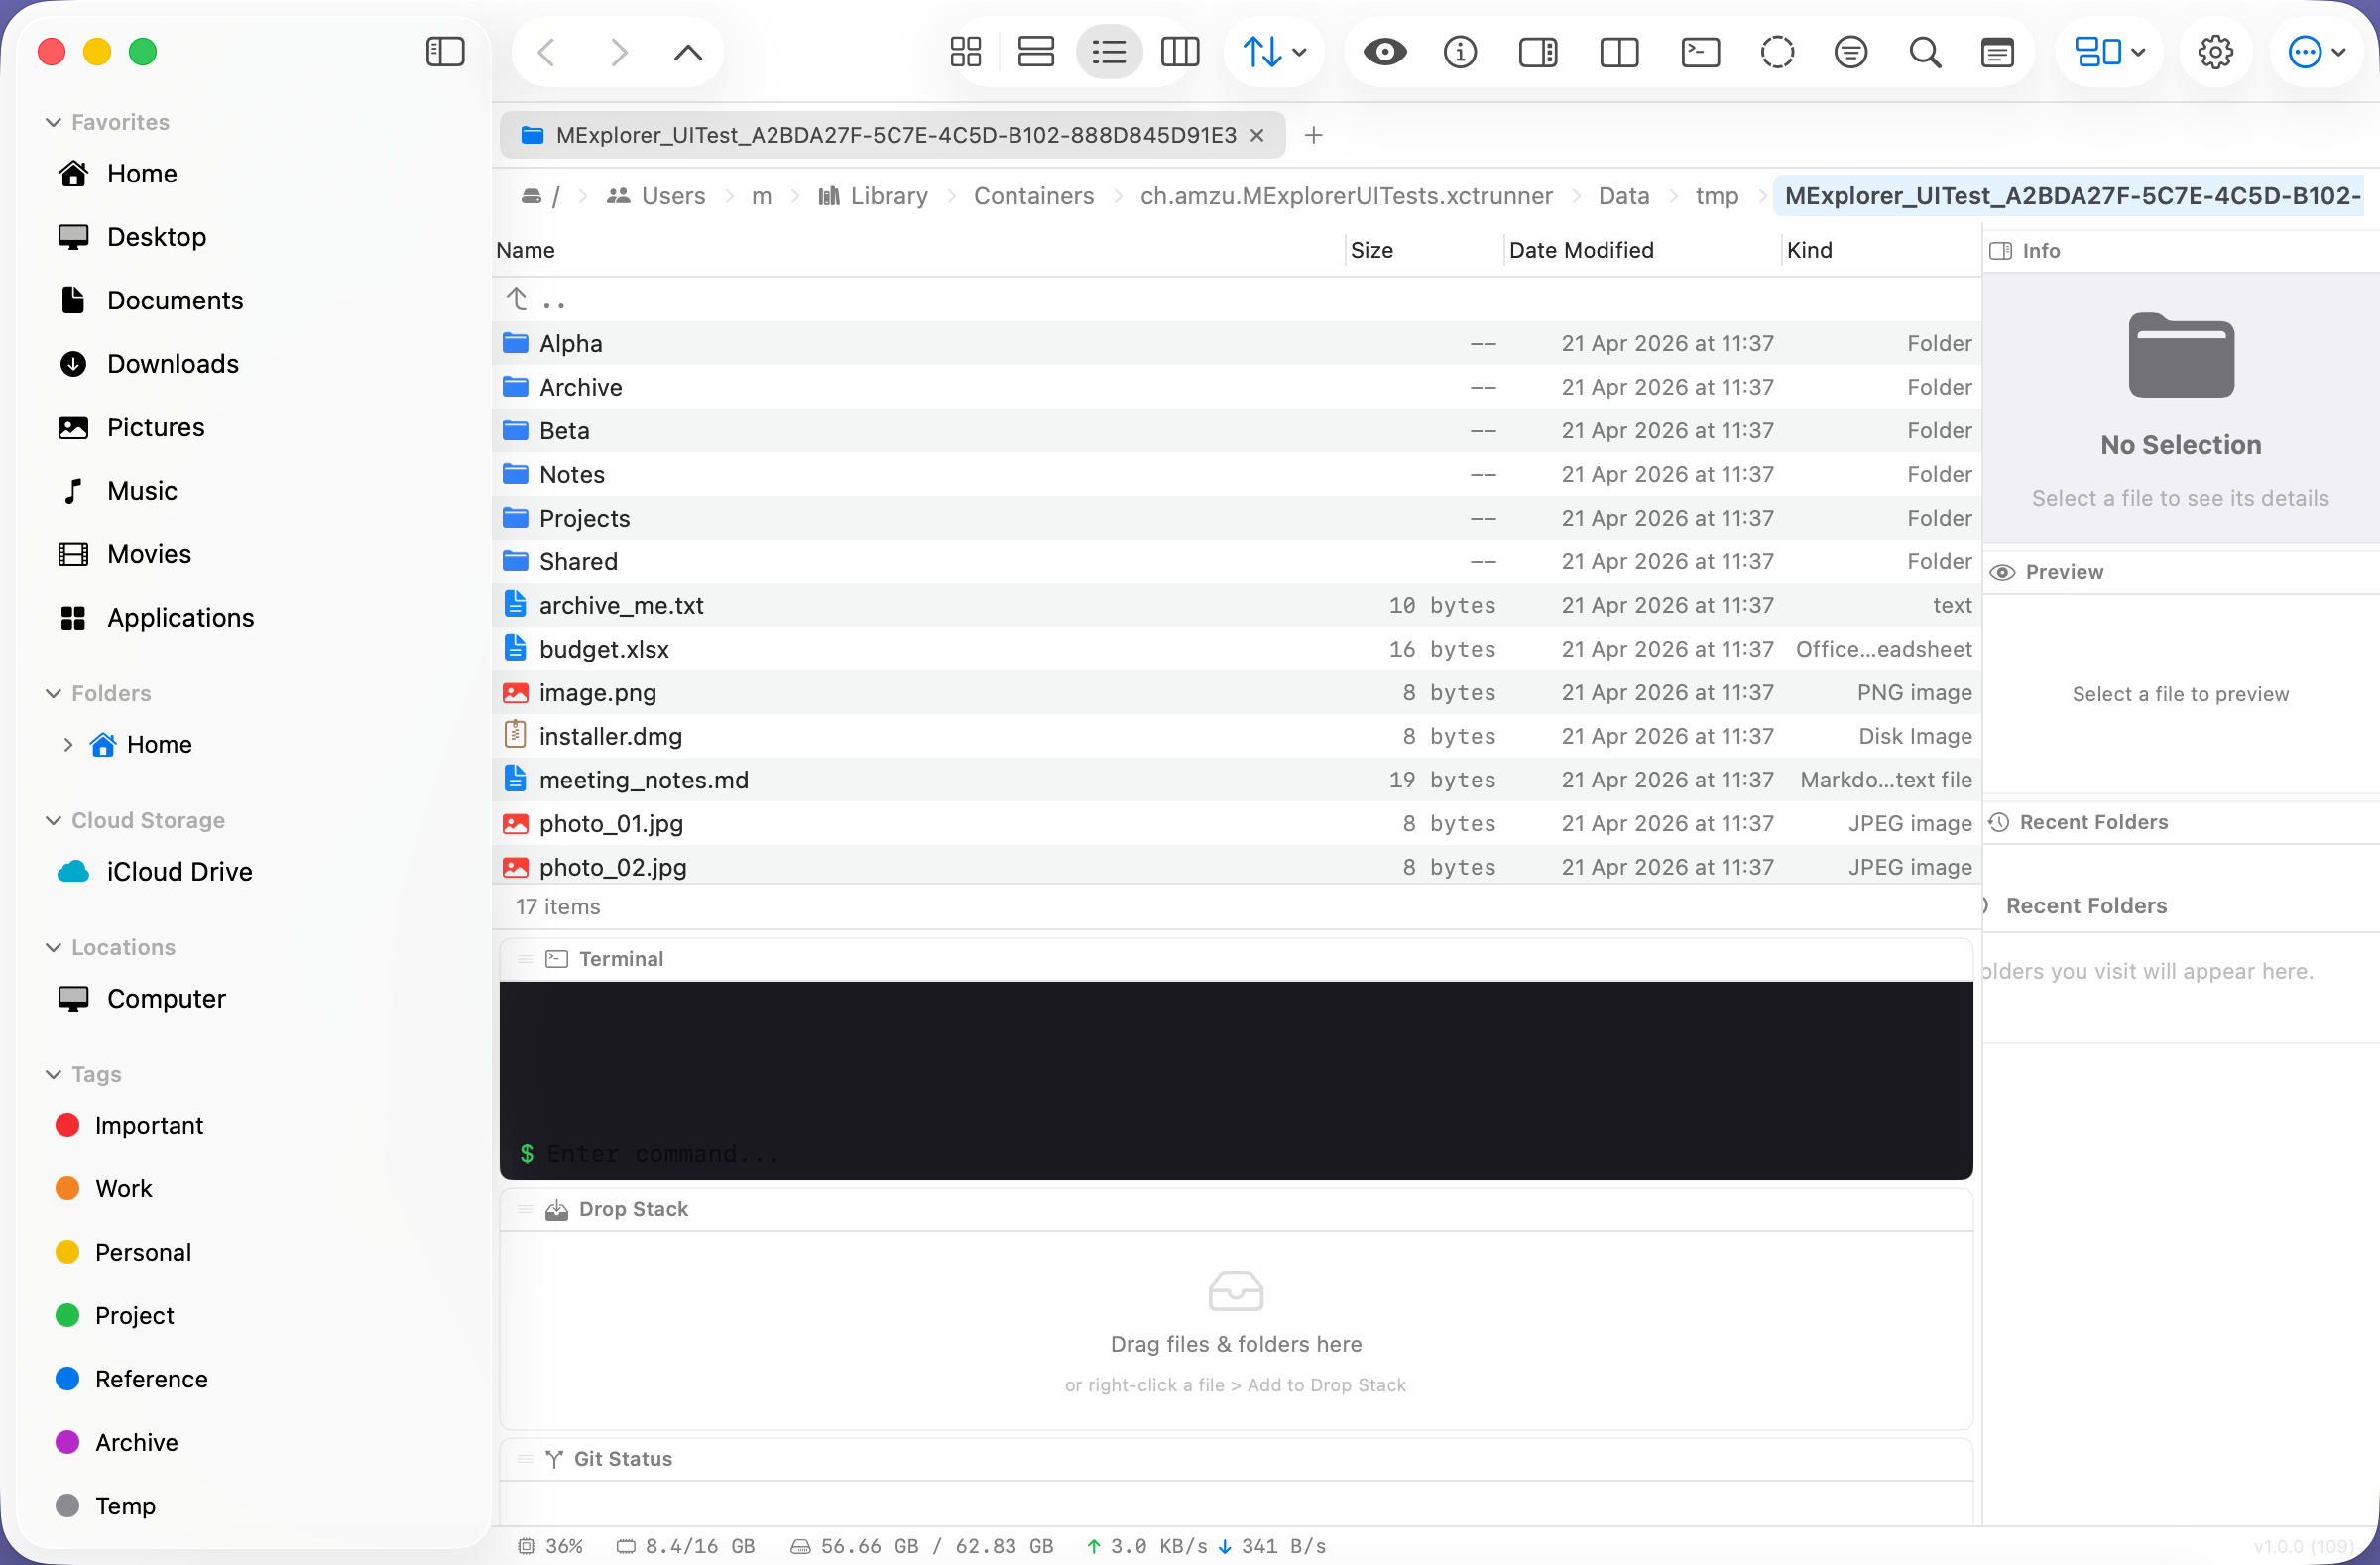This screenshot has width=2380, height=1565.
Task: Click the Get Info toolbar icon
Action: (x=1460, y=52)
